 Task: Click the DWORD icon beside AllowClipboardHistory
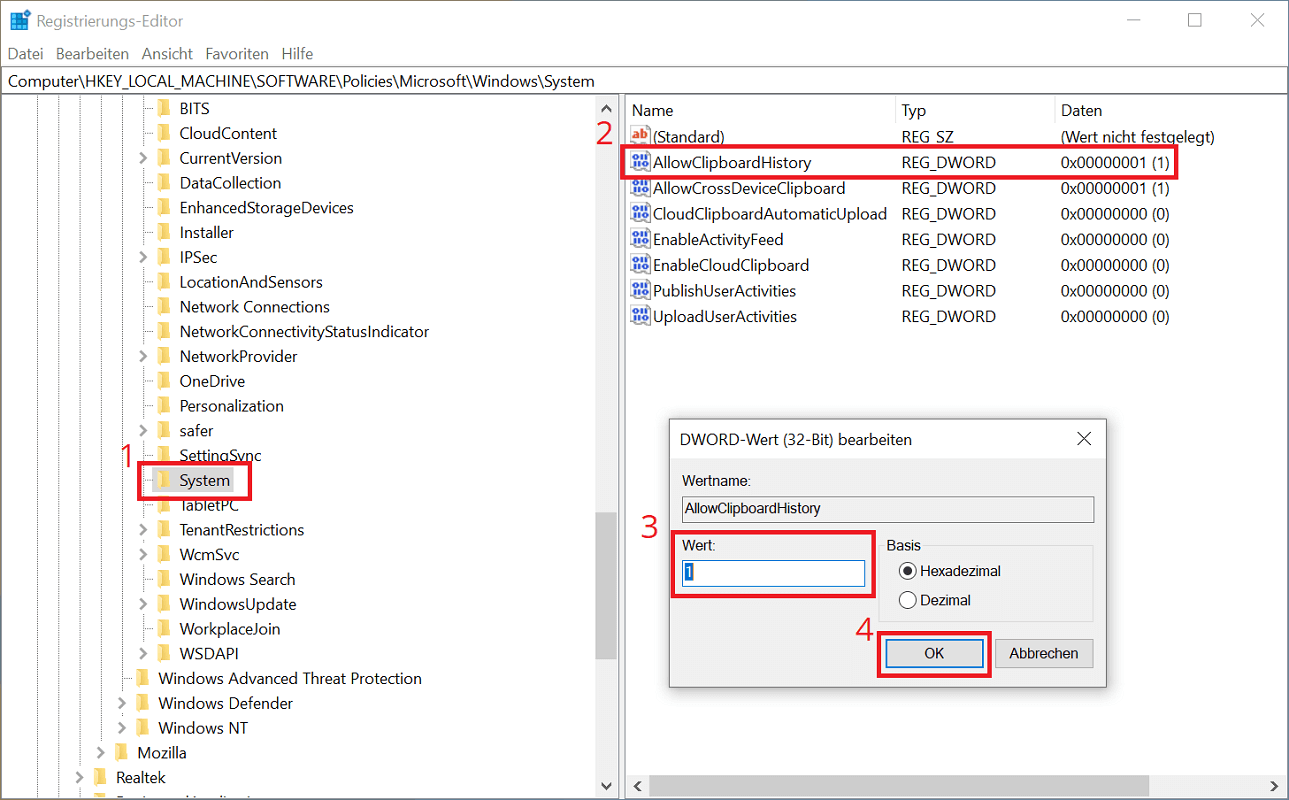640,162
